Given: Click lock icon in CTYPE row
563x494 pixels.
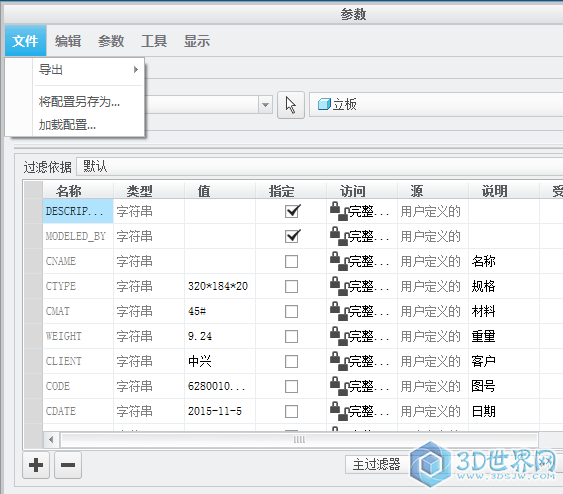Looking at the screenshot, I should click(339, 286).
